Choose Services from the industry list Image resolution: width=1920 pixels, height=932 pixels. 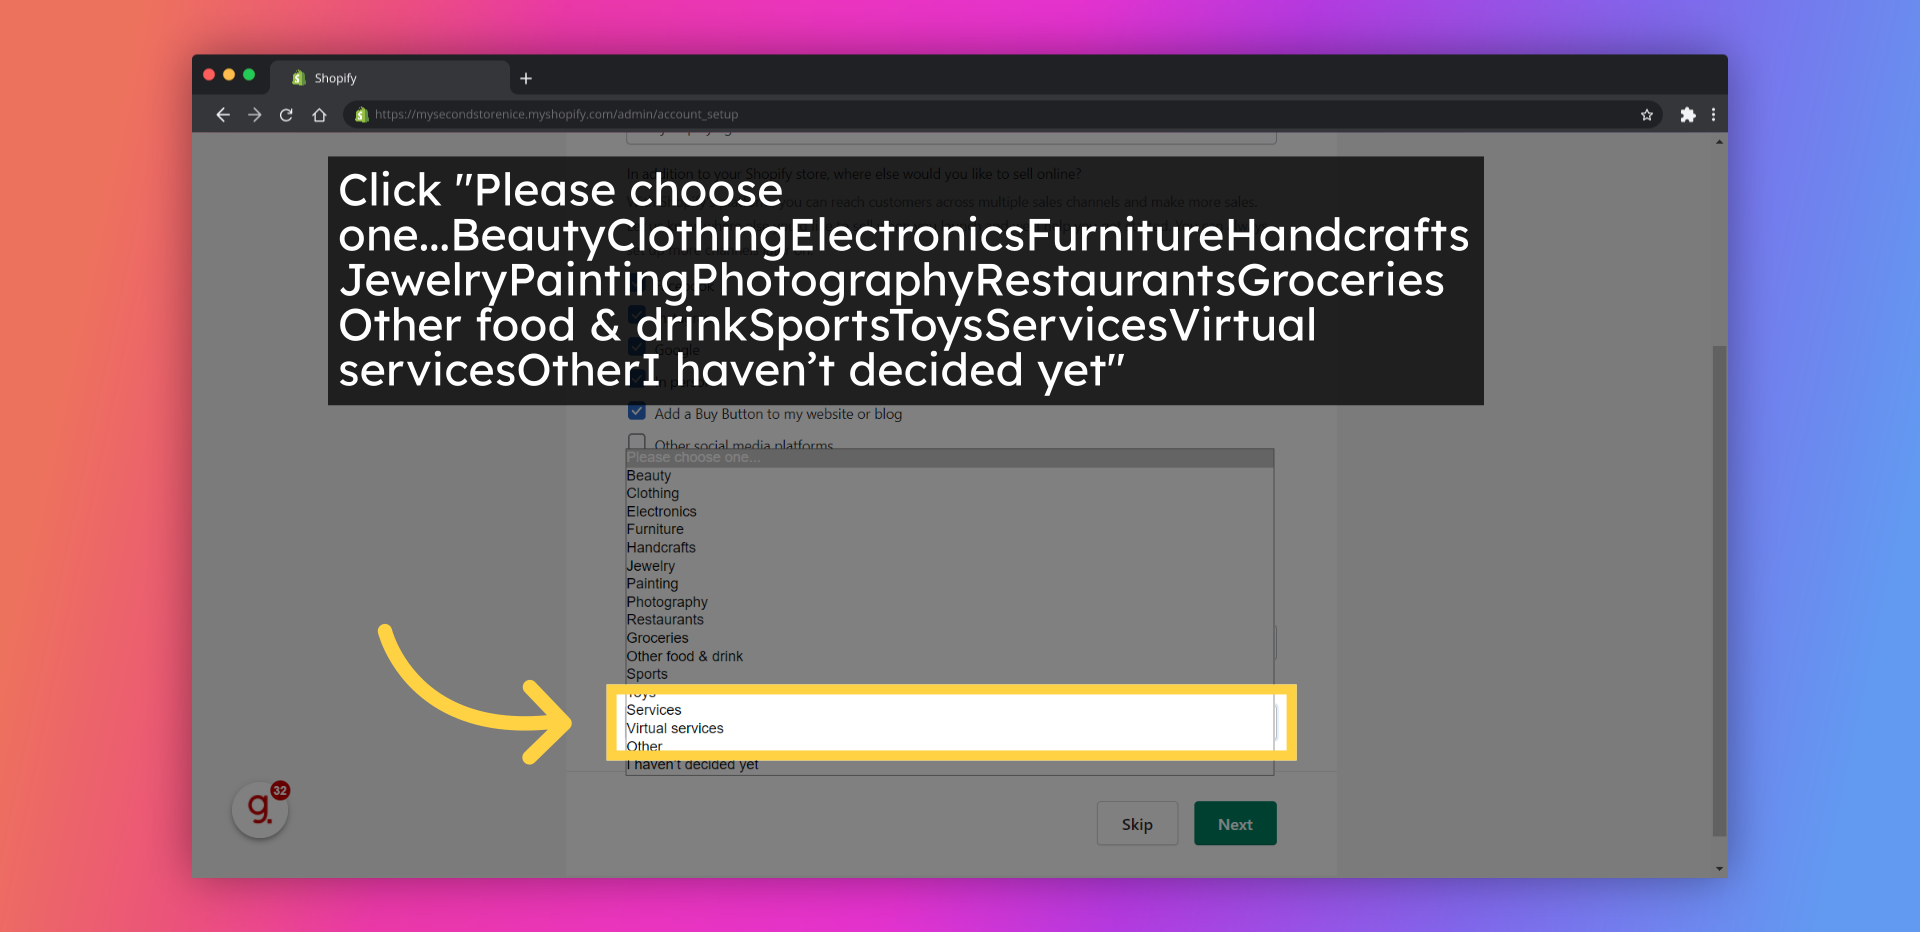click(x=949, y=710)
